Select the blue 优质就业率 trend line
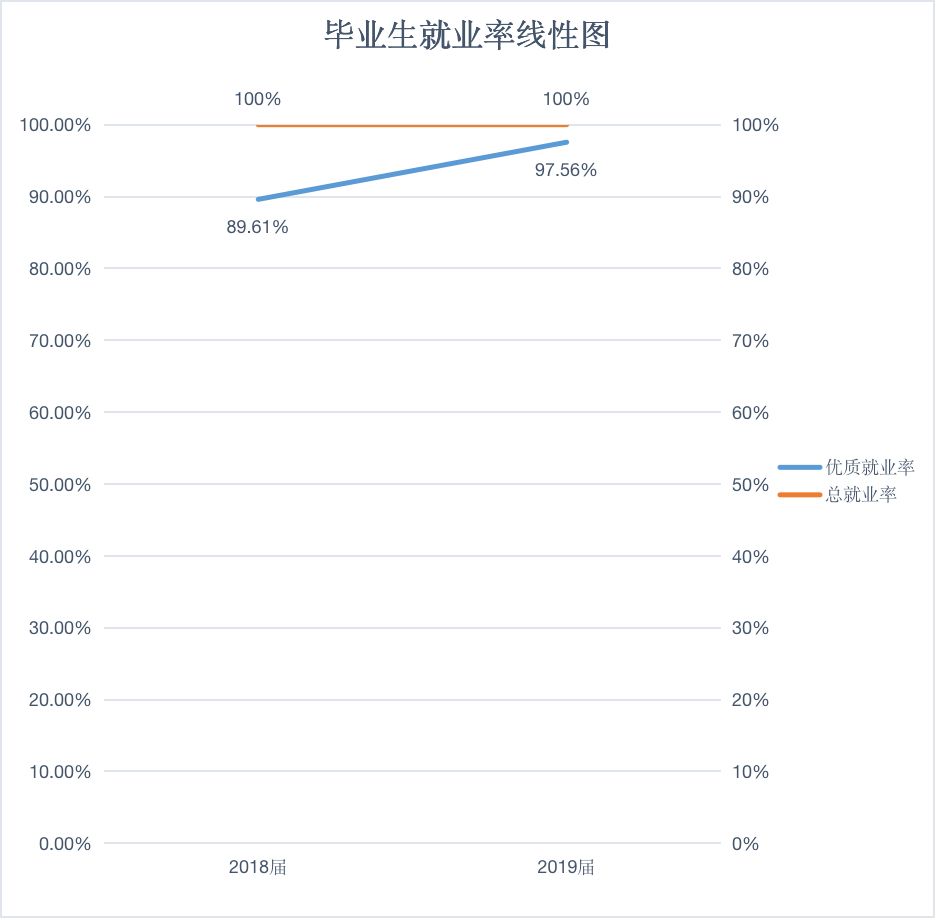936x920 pixels. 412,171
